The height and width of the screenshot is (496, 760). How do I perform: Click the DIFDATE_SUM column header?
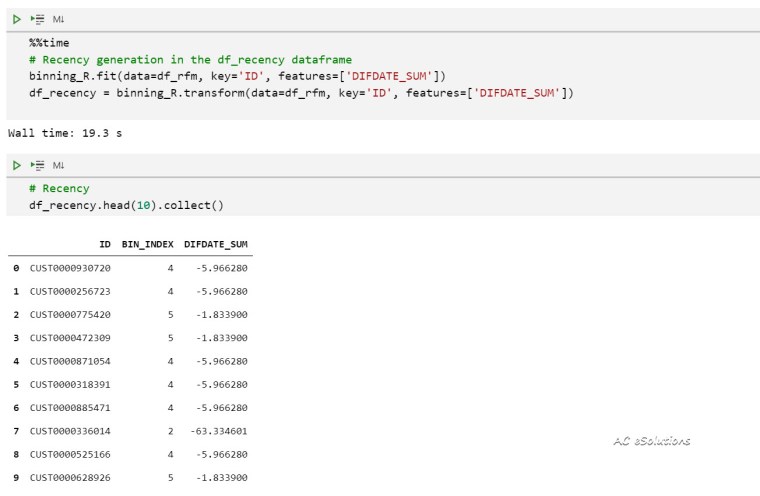216,244
